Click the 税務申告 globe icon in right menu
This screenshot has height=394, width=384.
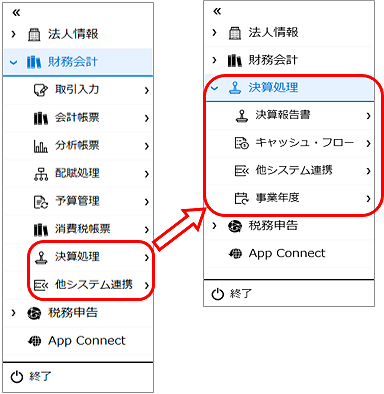click(x=235, y=226)
